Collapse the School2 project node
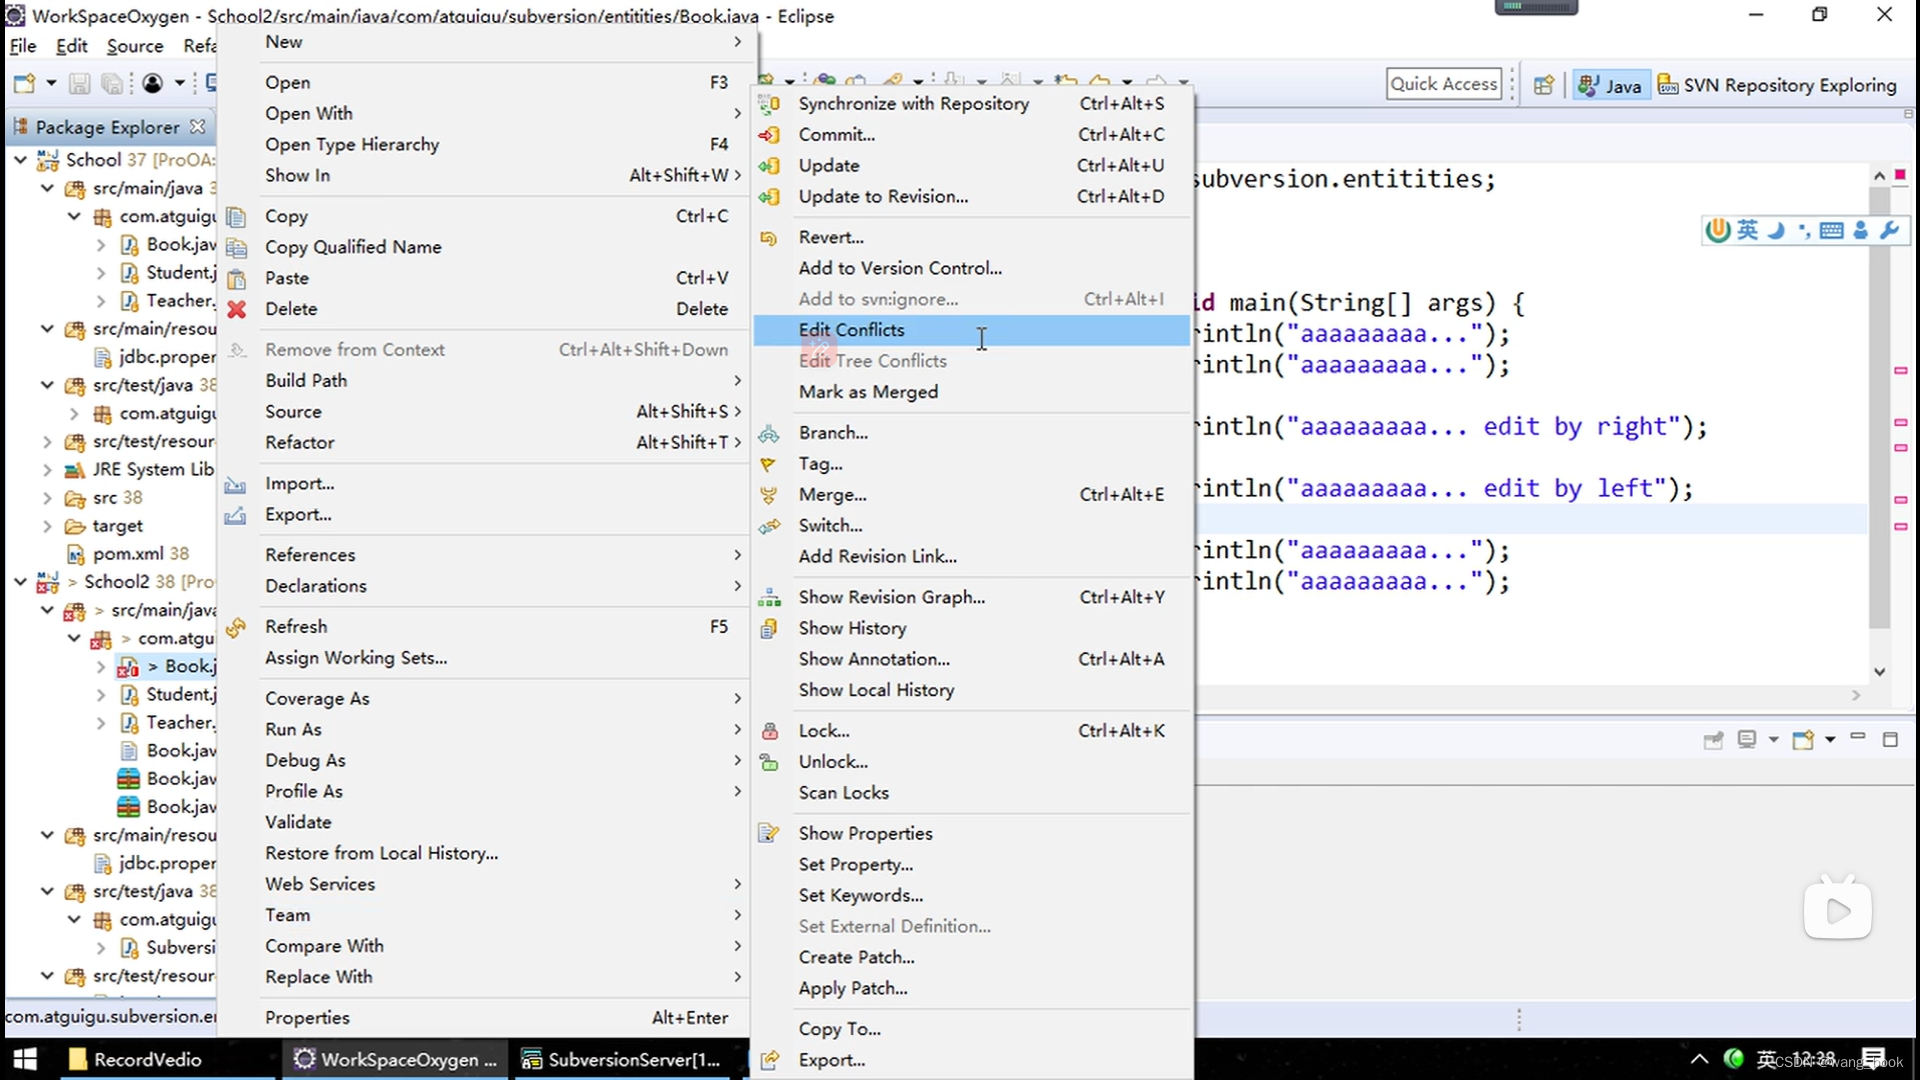This screenshot has height=1080, width=1920. pyautogui.click(x=20, y=581)
